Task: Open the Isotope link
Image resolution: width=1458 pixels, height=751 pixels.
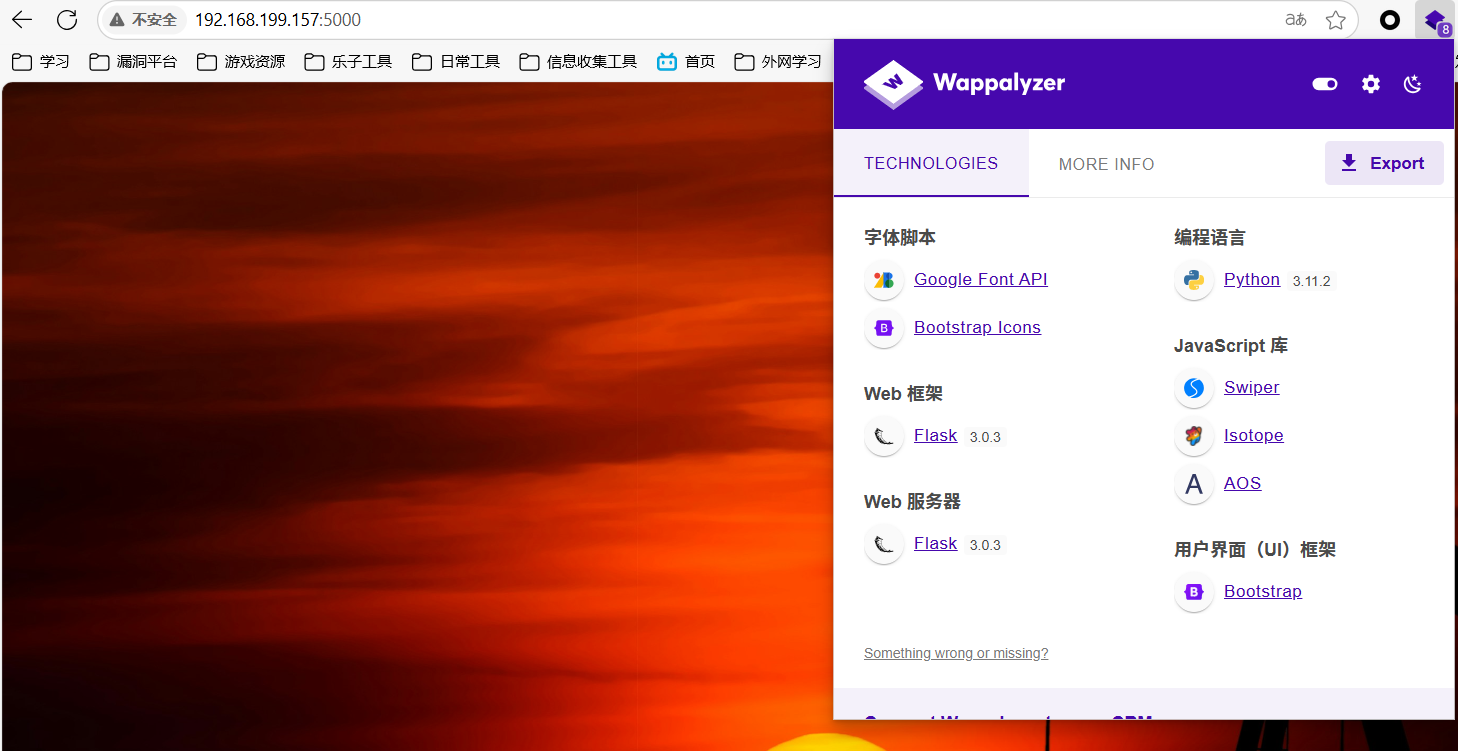Action: pyautogui.click(x=1254, y=436)
